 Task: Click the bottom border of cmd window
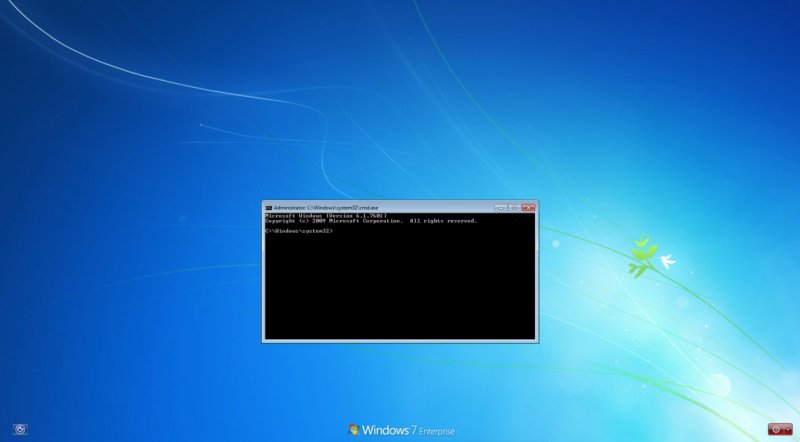coord(400,341)
